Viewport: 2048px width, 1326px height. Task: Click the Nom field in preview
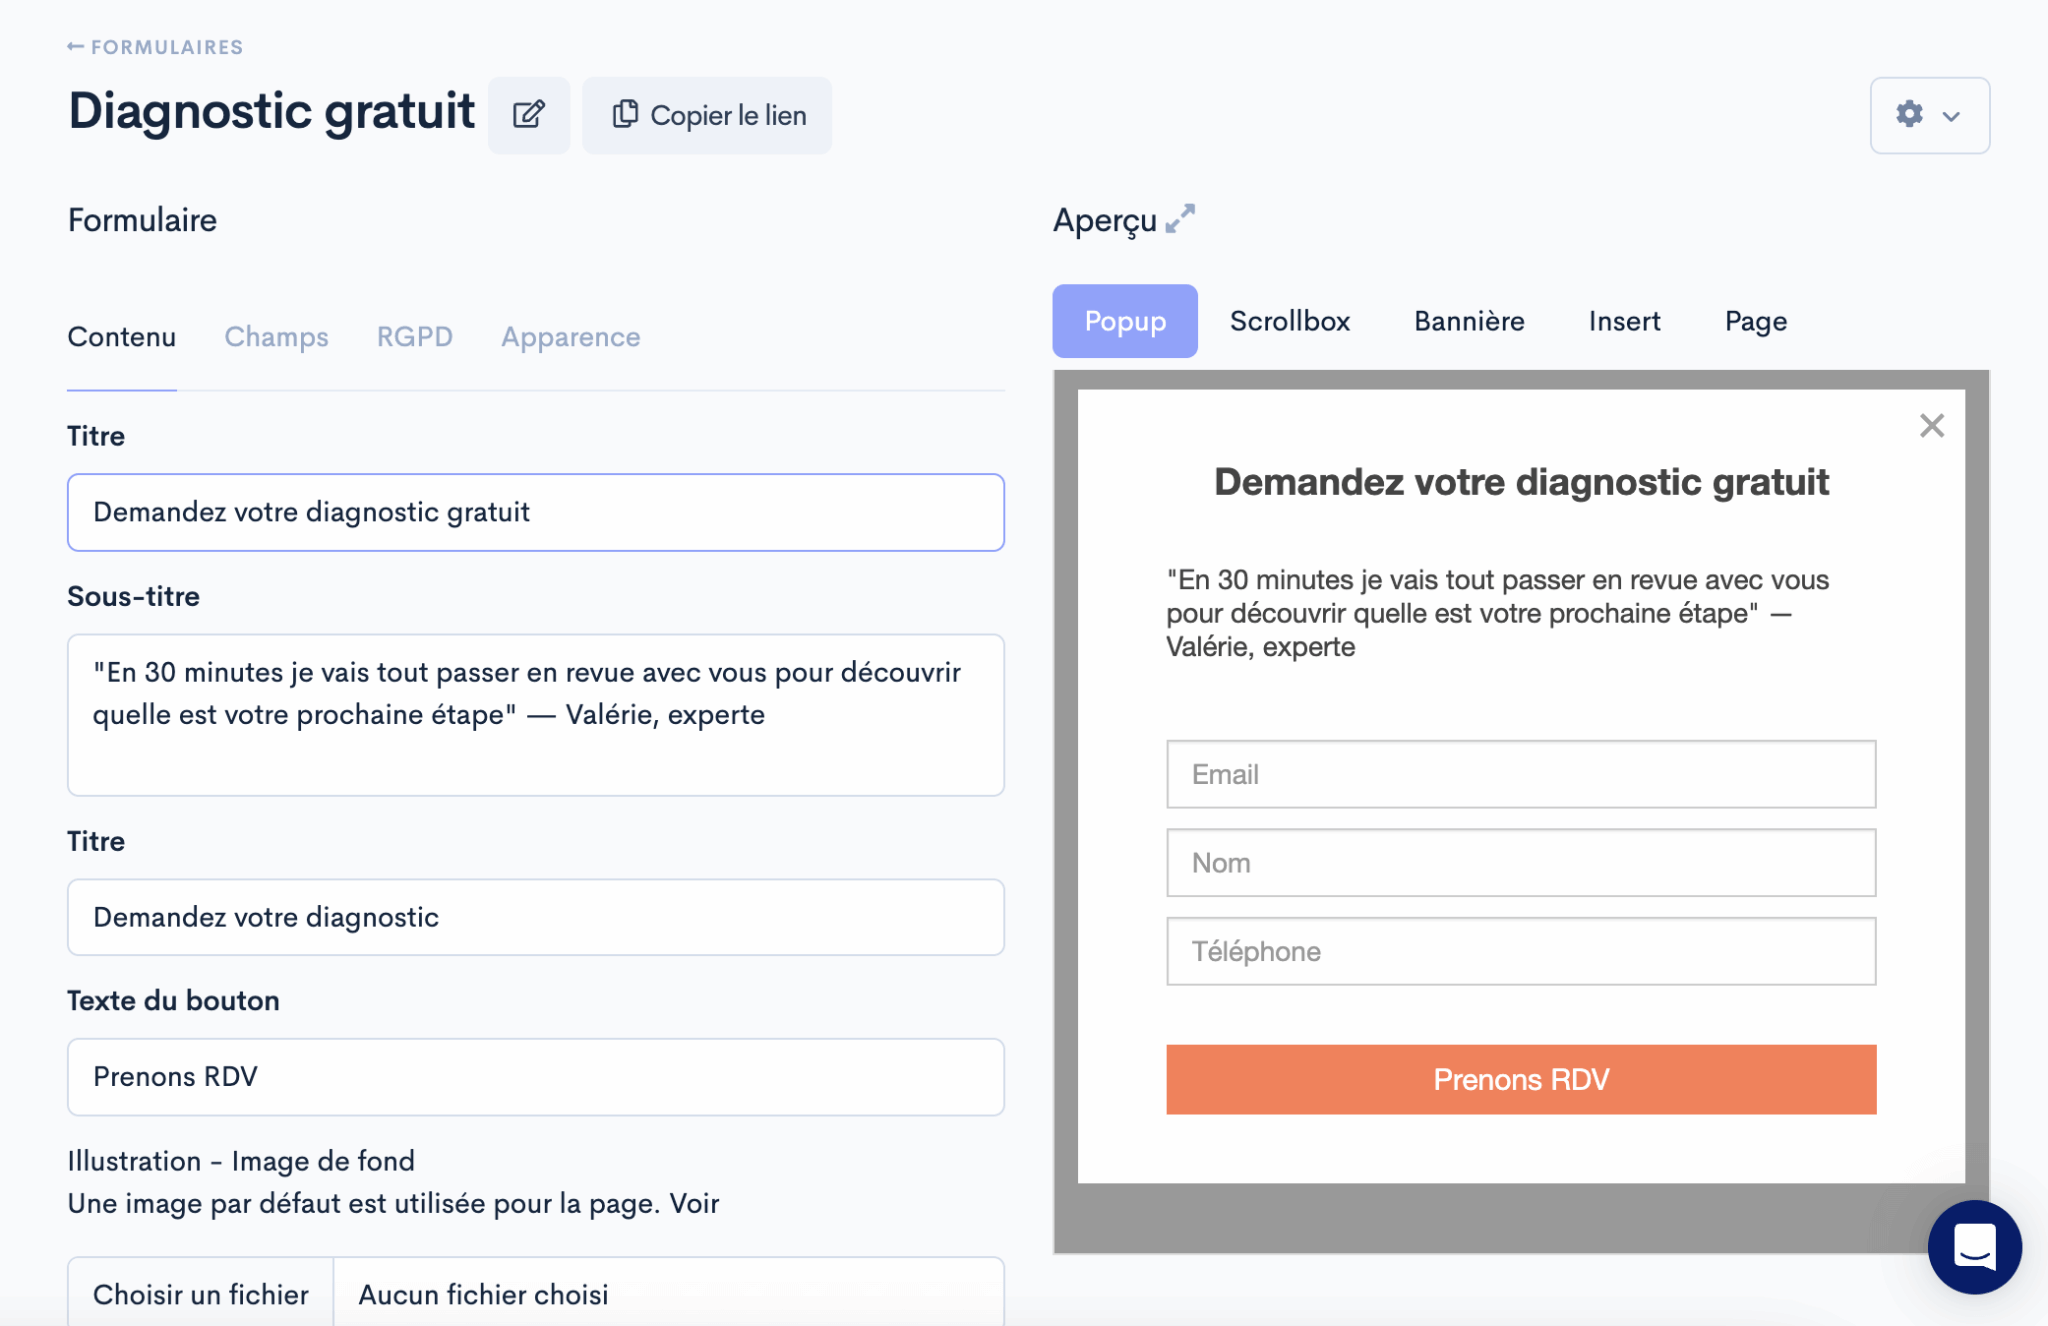pyautogui.click(x=1521, y=863)
